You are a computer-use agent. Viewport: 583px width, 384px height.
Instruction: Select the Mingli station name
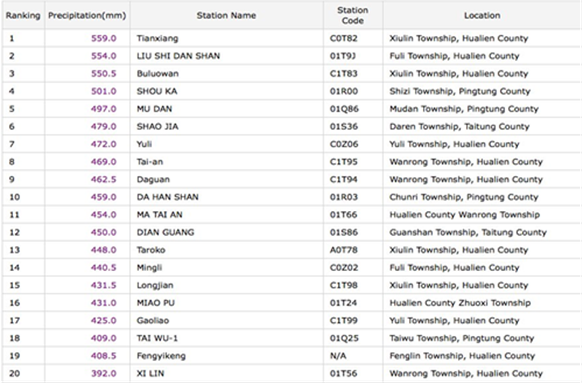point(149,268)
